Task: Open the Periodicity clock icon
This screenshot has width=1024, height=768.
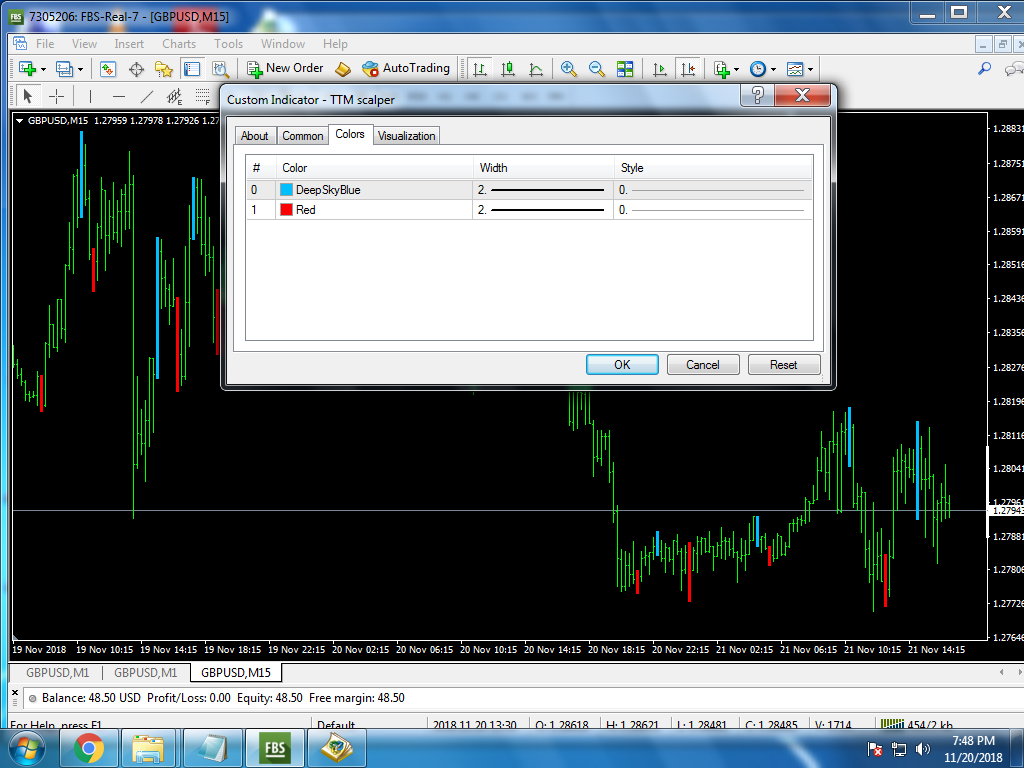Action: (758, 69)
